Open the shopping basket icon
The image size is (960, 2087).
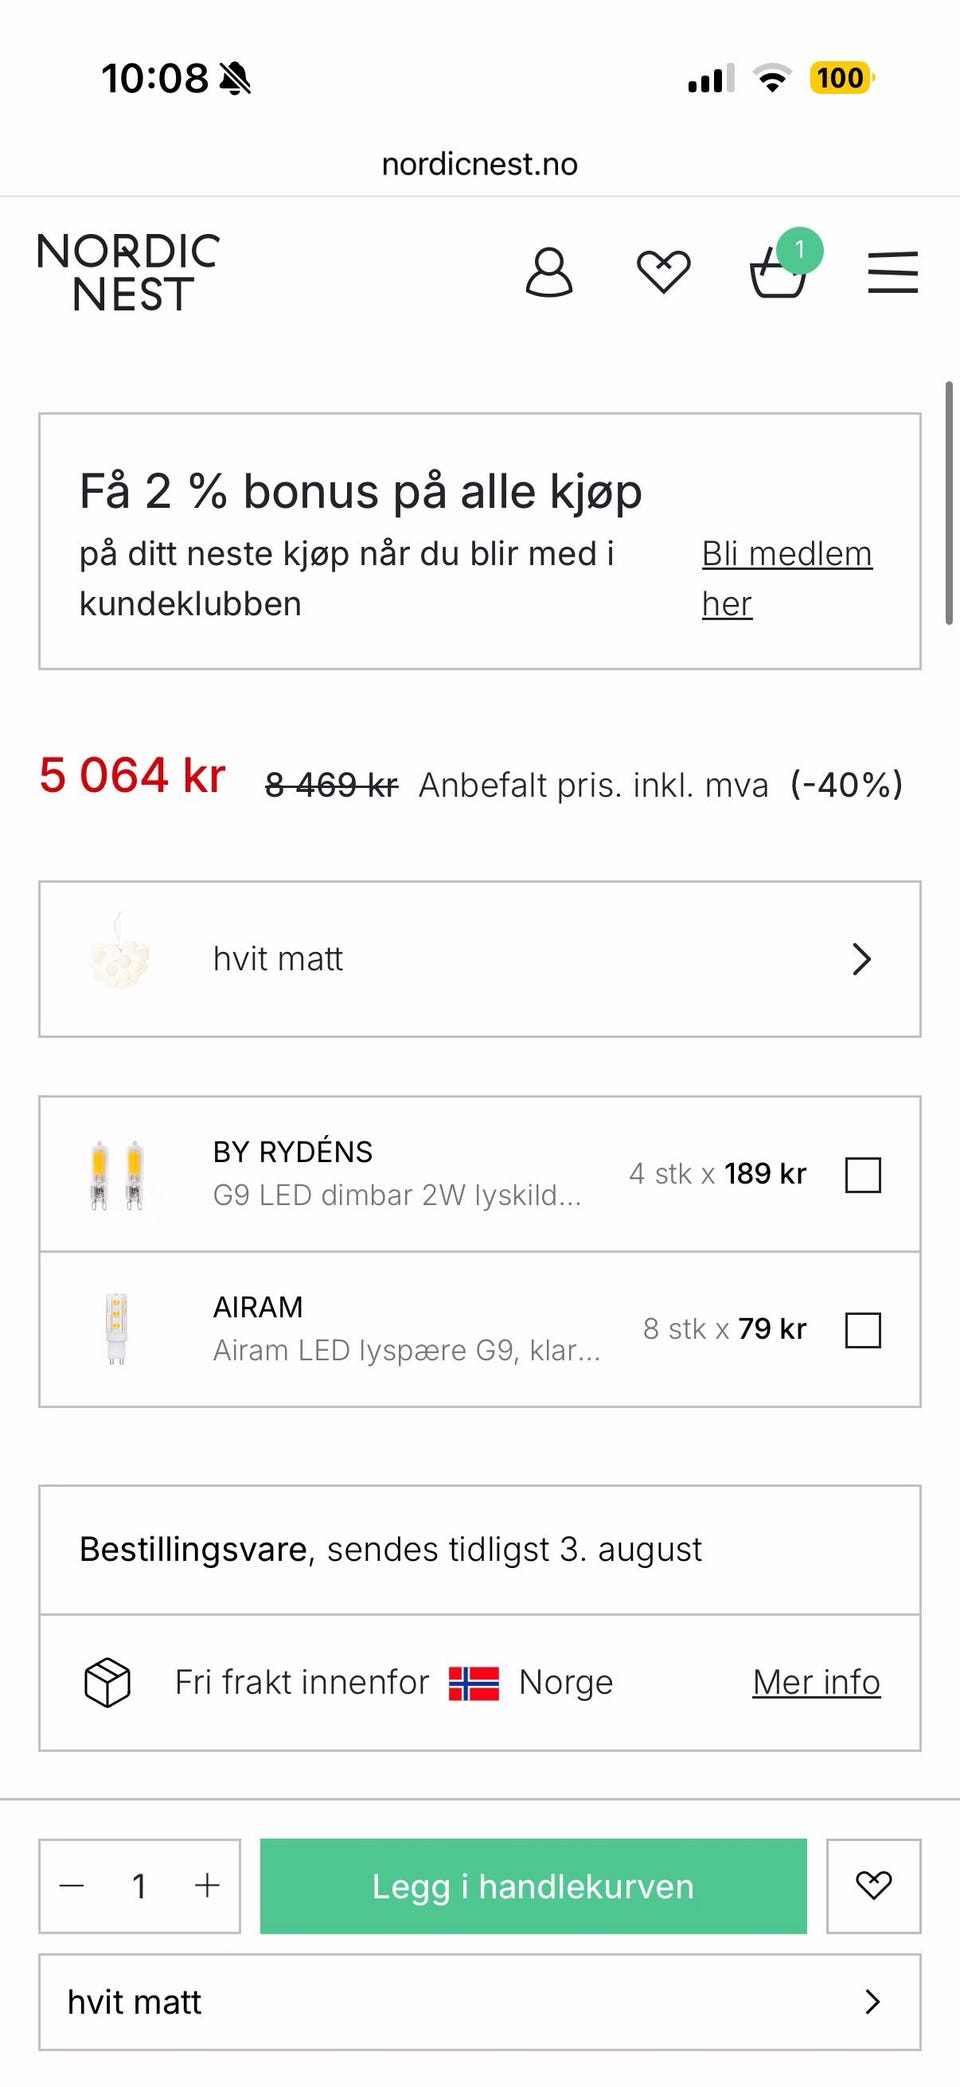tap(779, 272)
